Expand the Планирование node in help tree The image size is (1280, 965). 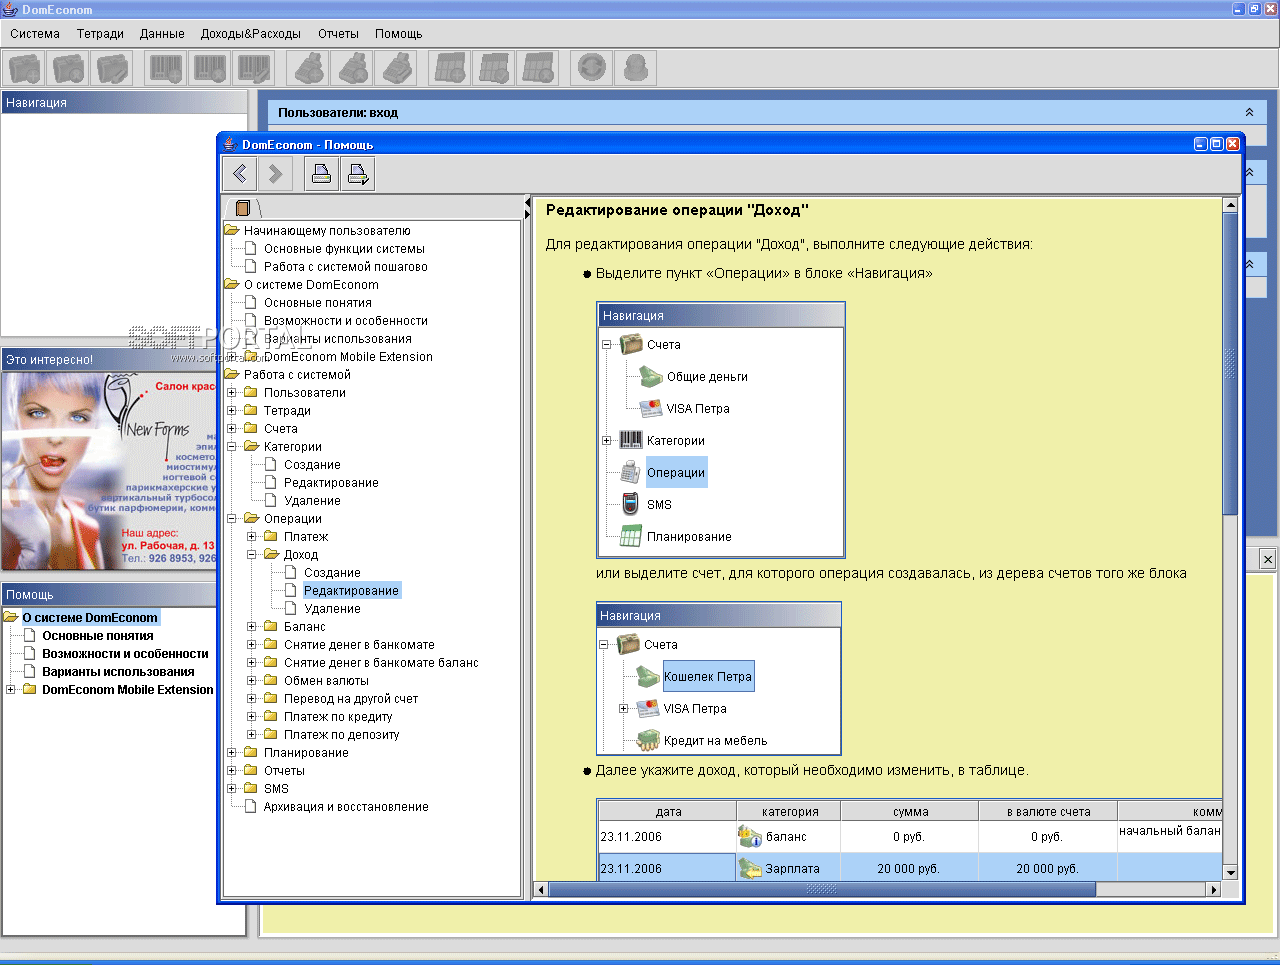[x=232, y=753]
